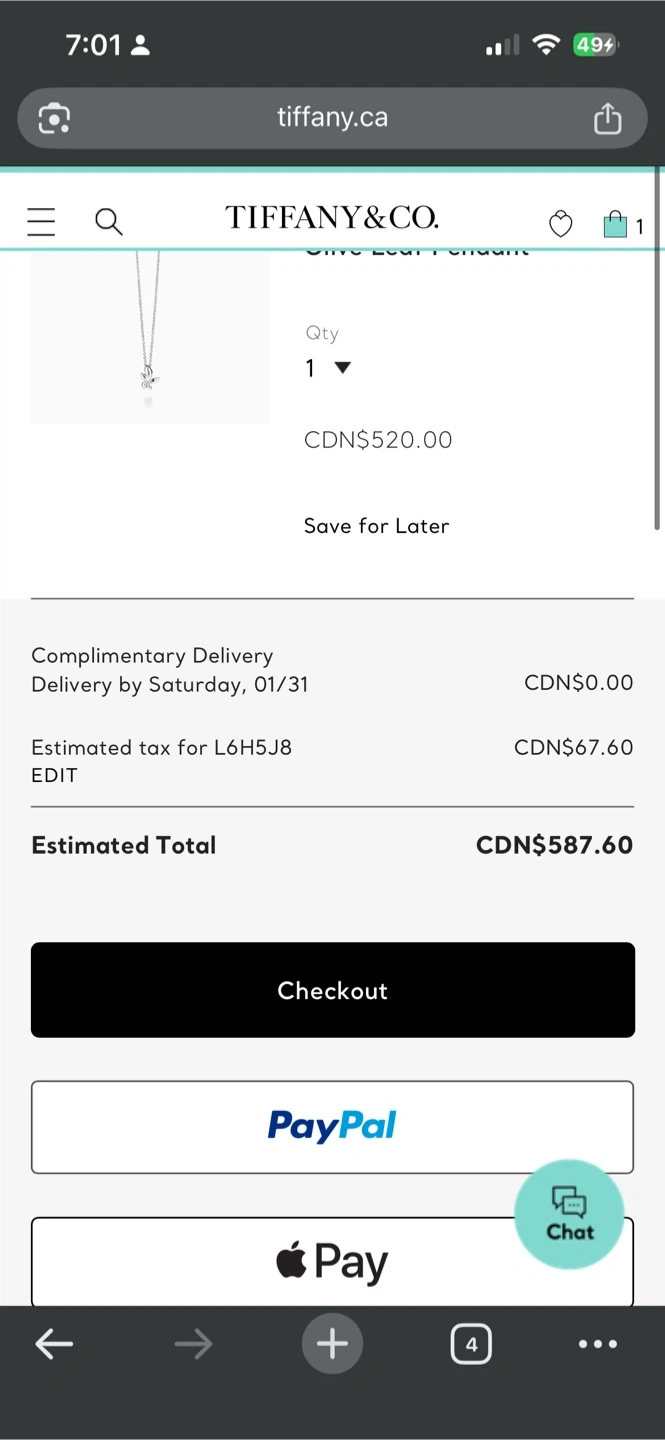
Task: Tap the browser share icon
Action: pyautogui.click(x=607, y=118)
